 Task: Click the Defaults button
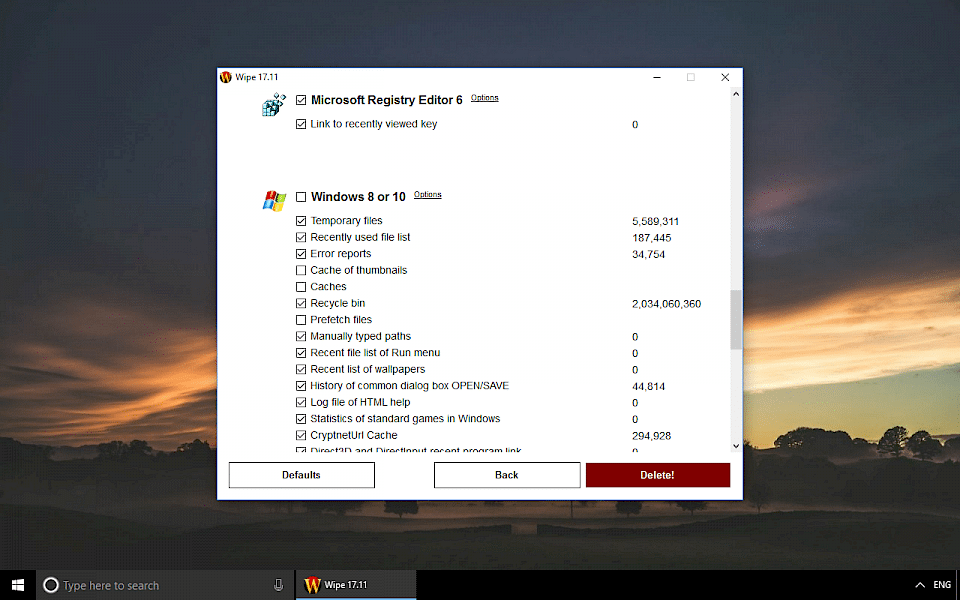point(301,475)
